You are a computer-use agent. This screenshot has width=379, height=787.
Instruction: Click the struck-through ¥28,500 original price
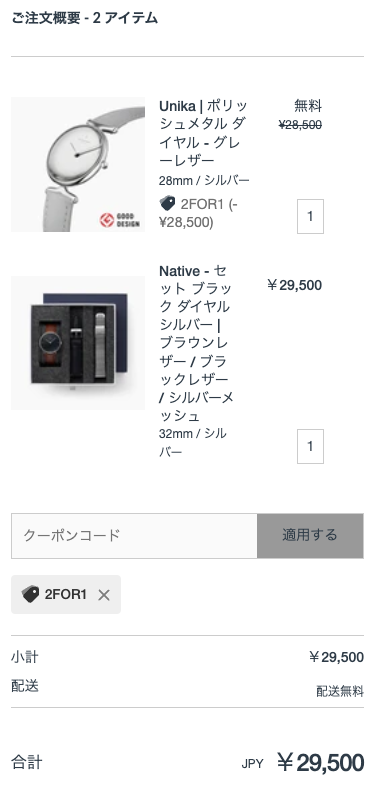(300, 125)
